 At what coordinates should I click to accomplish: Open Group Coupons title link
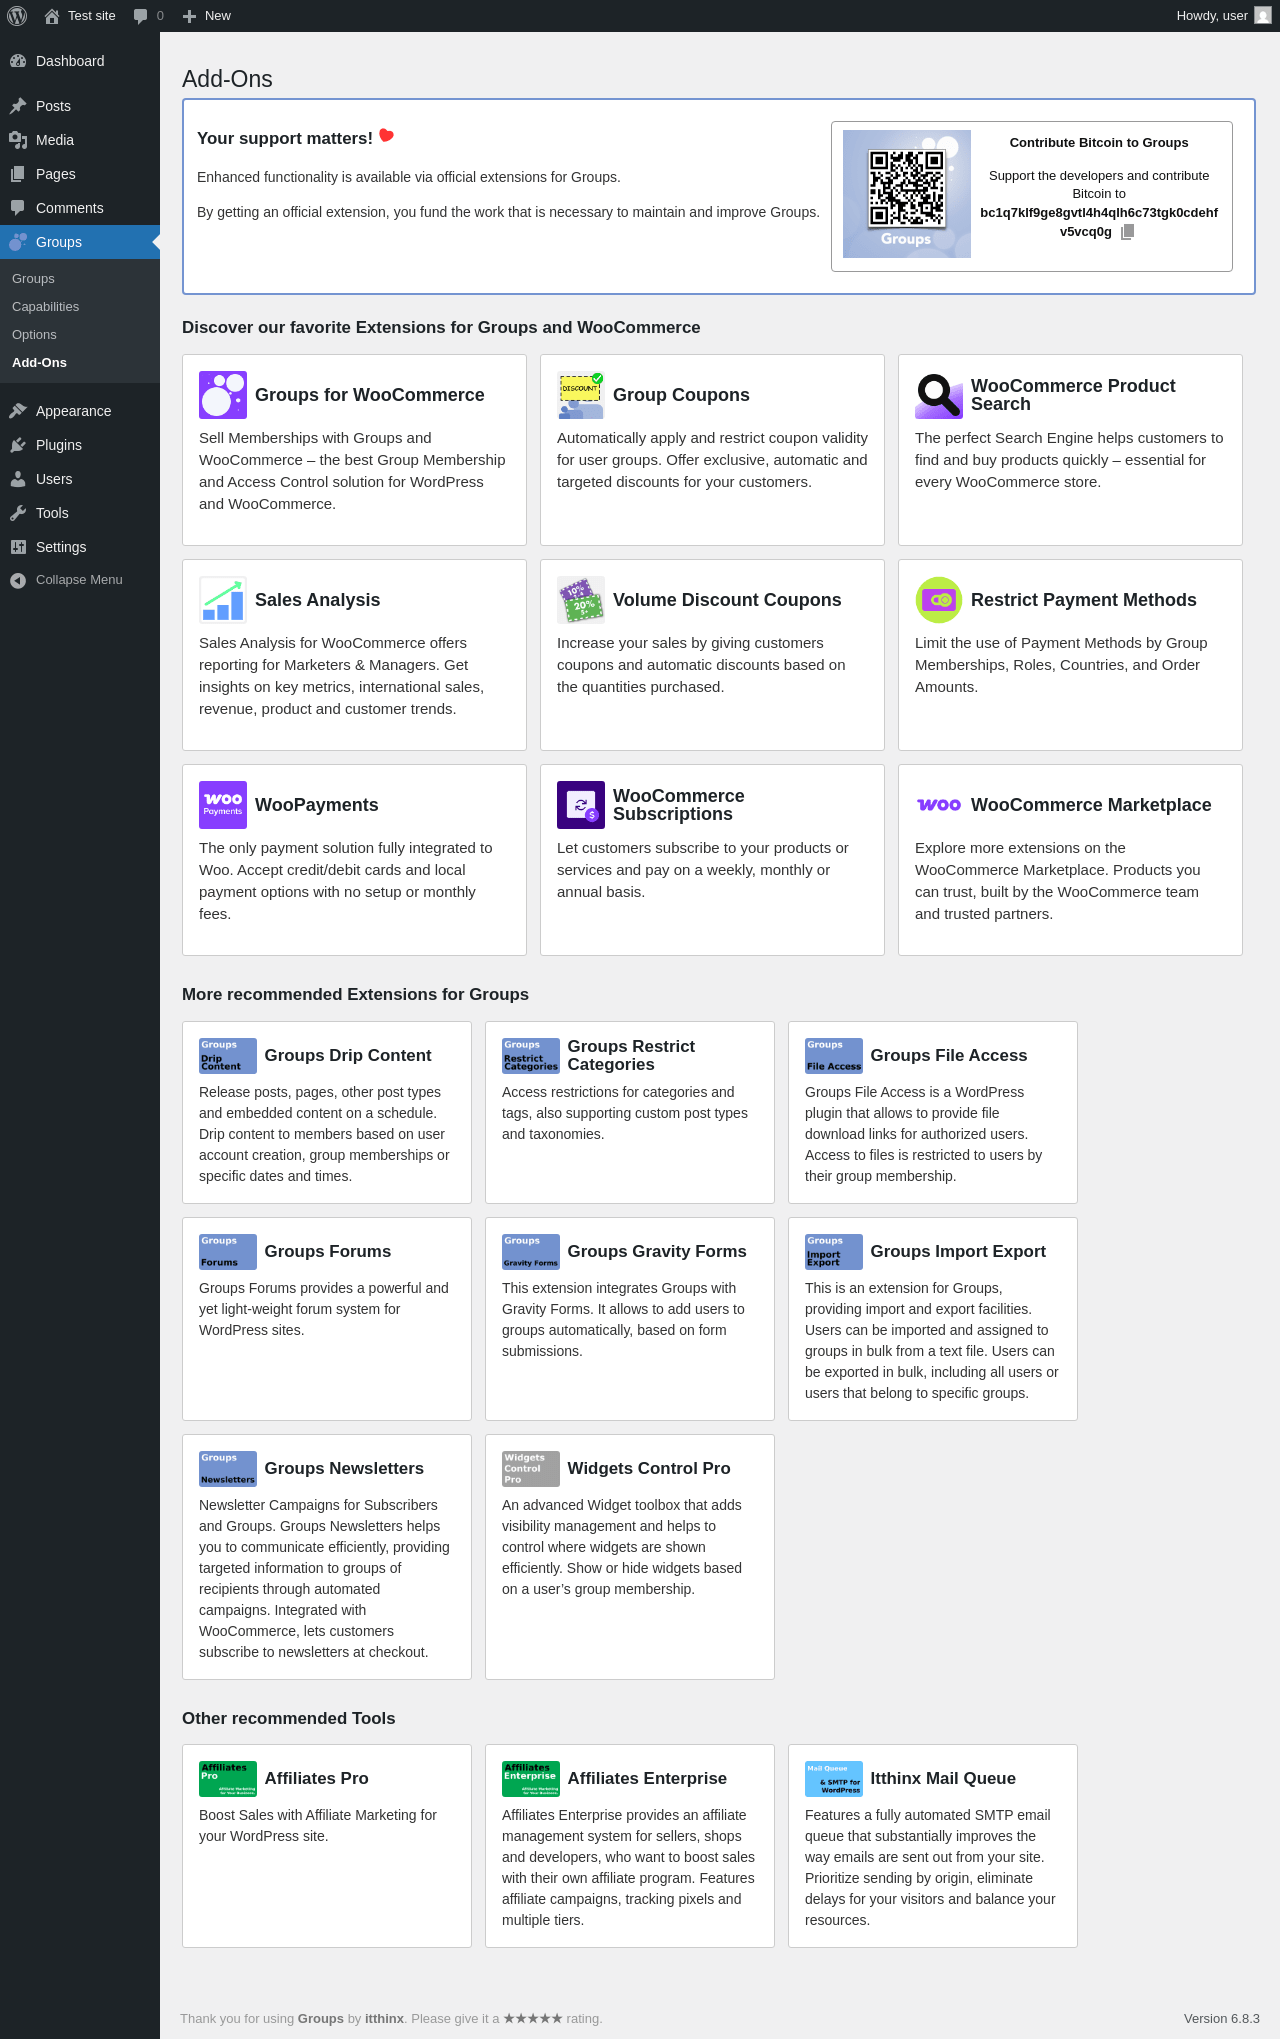click(x=681, y=395)
